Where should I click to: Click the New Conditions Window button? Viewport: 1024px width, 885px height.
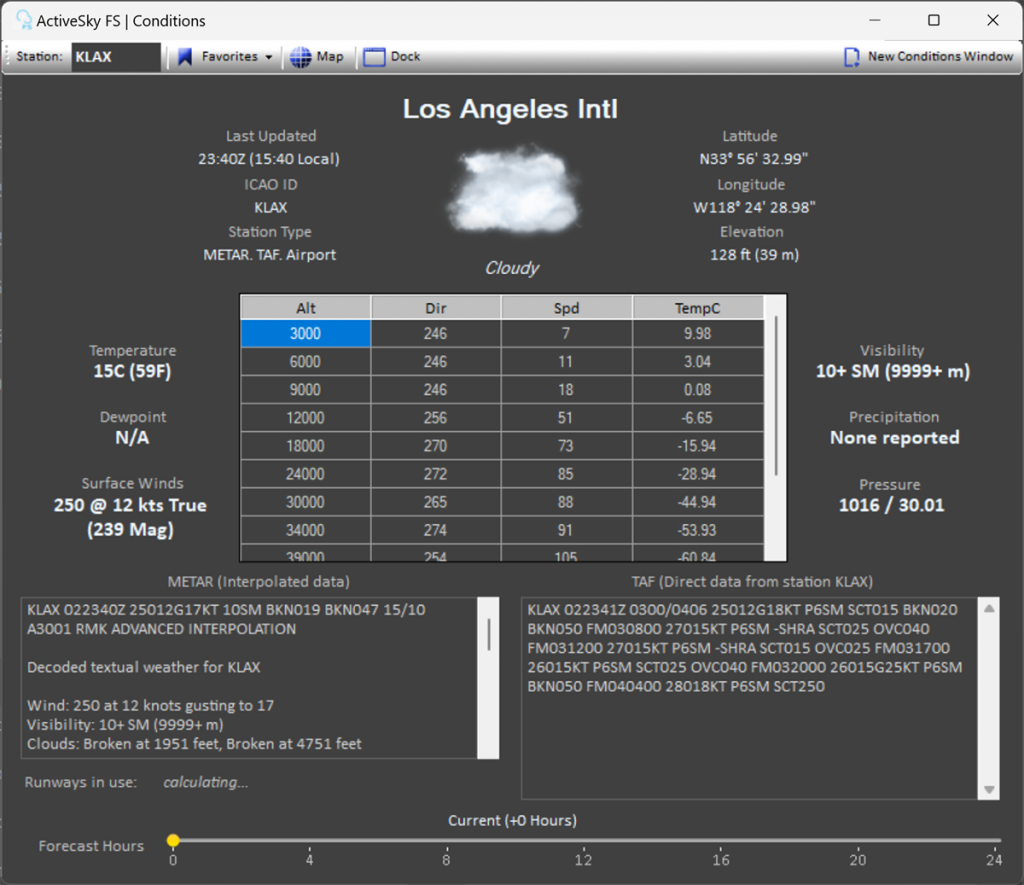[x=928, y=57]
